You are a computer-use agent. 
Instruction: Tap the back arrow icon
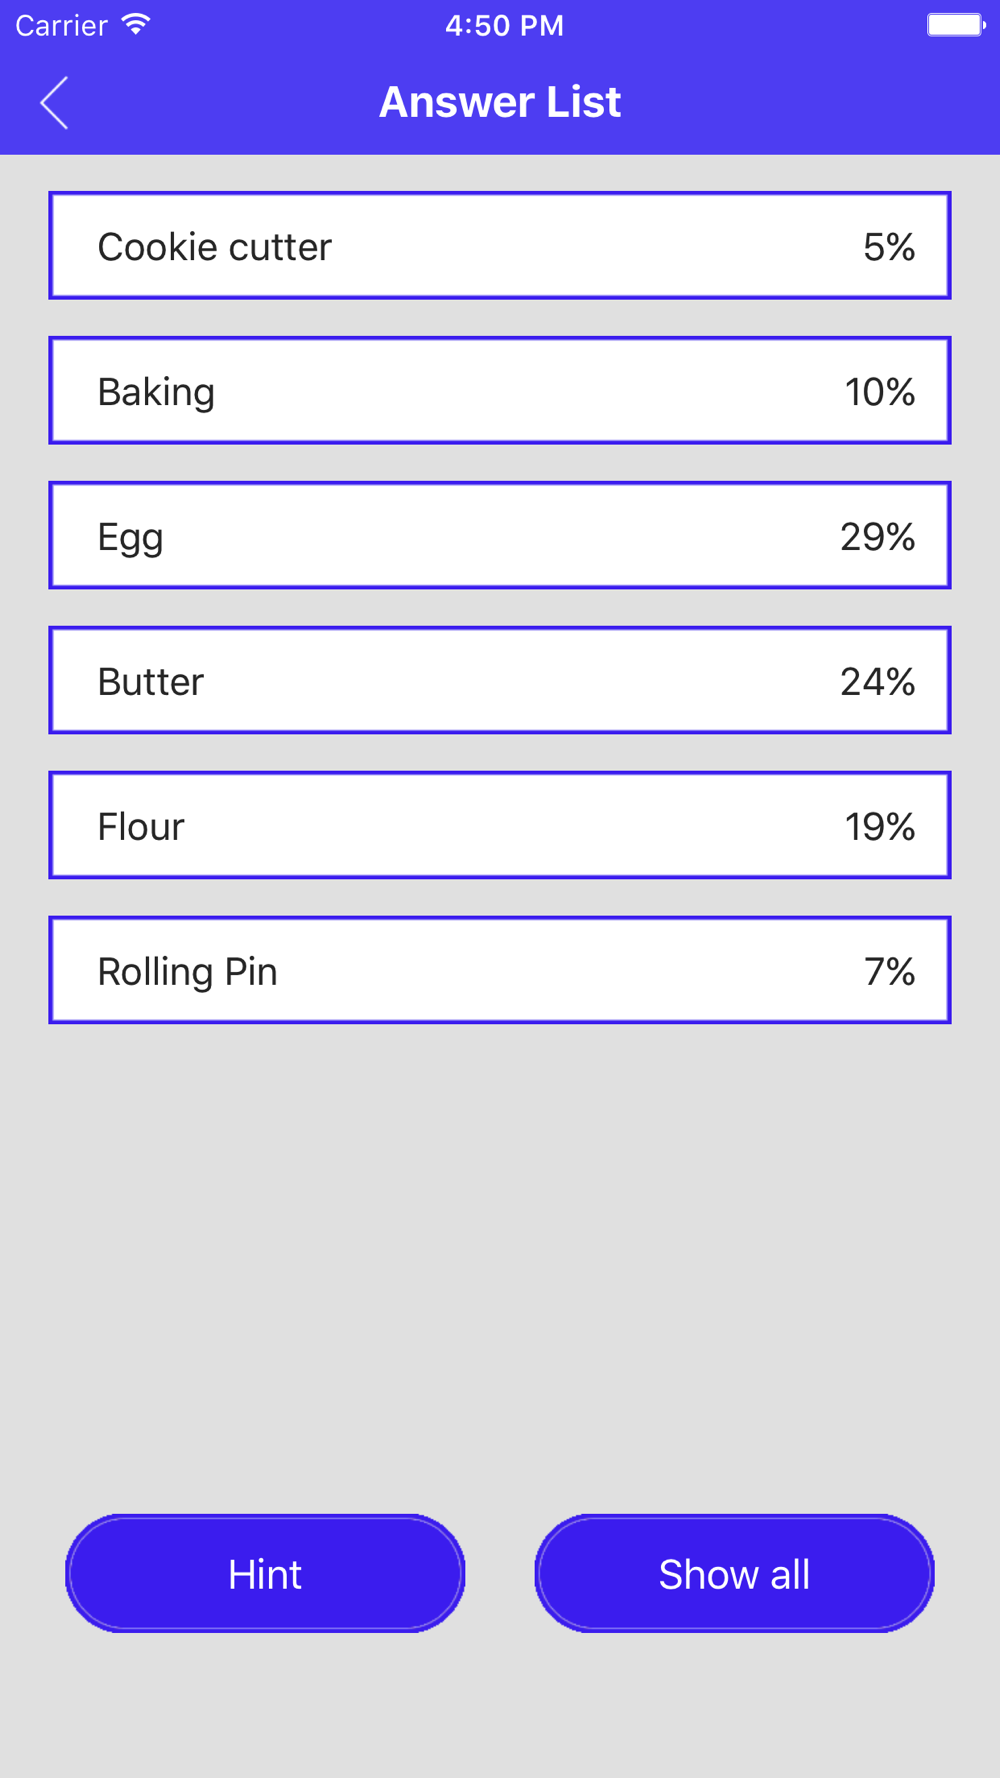[x=54, y=102]
